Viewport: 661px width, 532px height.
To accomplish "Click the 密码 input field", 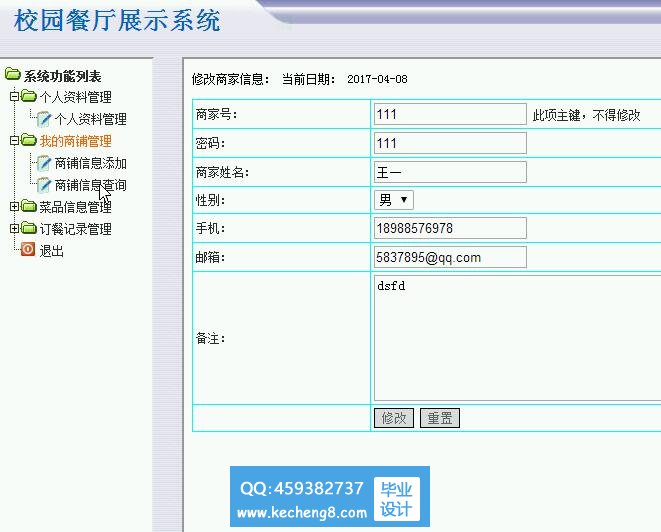I will click(450, 143).
